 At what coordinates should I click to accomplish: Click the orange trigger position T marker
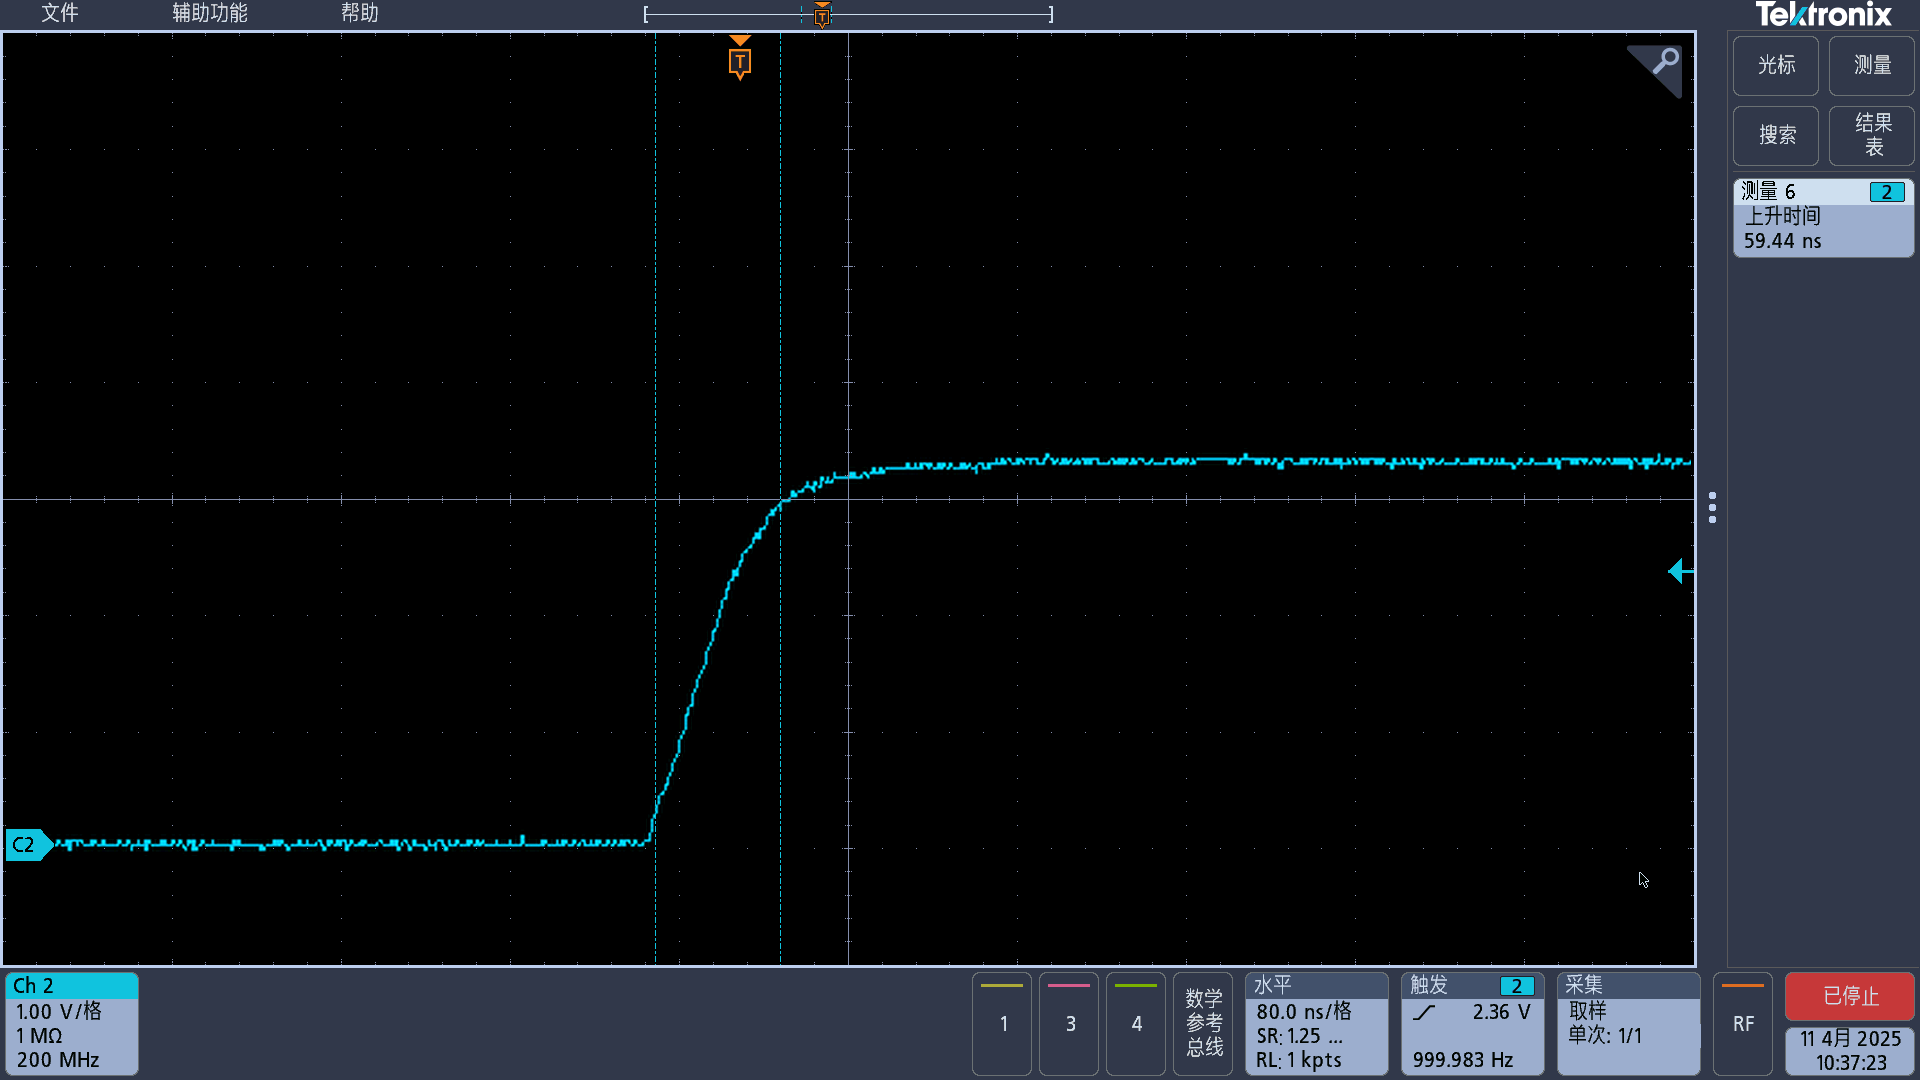click(739, 61)
